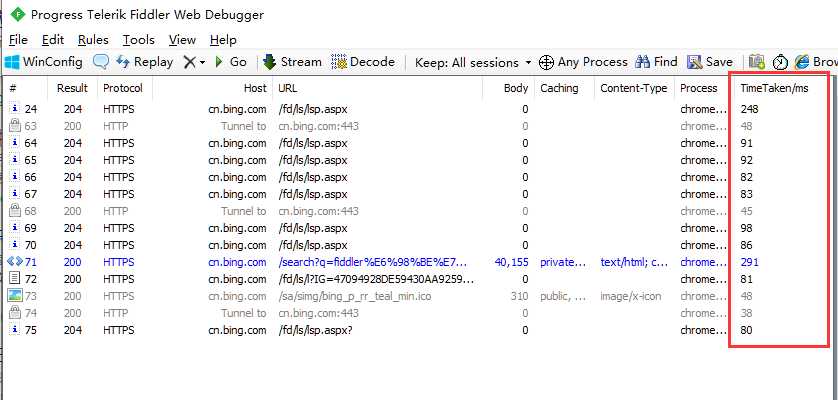
Task: Select the /fd/ls/lsp.aspx? URL in session 75
Action: point(315,330)
